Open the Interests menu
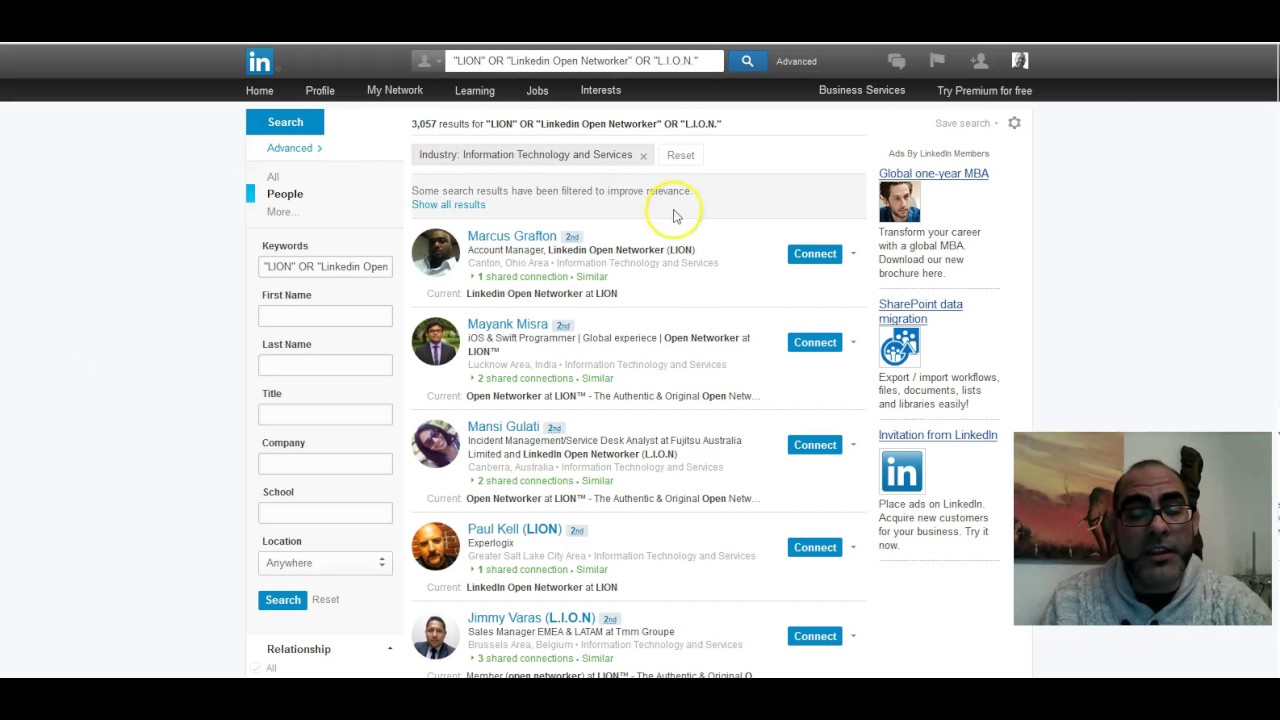The image size is (1280, 720). click(x=601, y=90)
